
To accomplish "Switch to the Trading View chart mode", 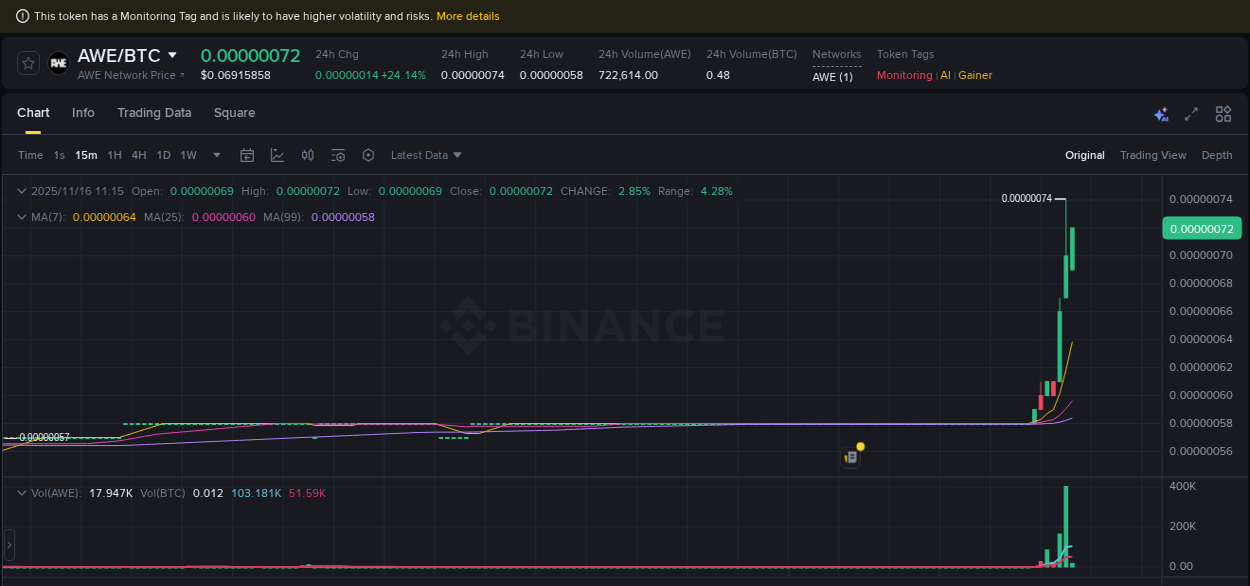I will click(1153, 155).
